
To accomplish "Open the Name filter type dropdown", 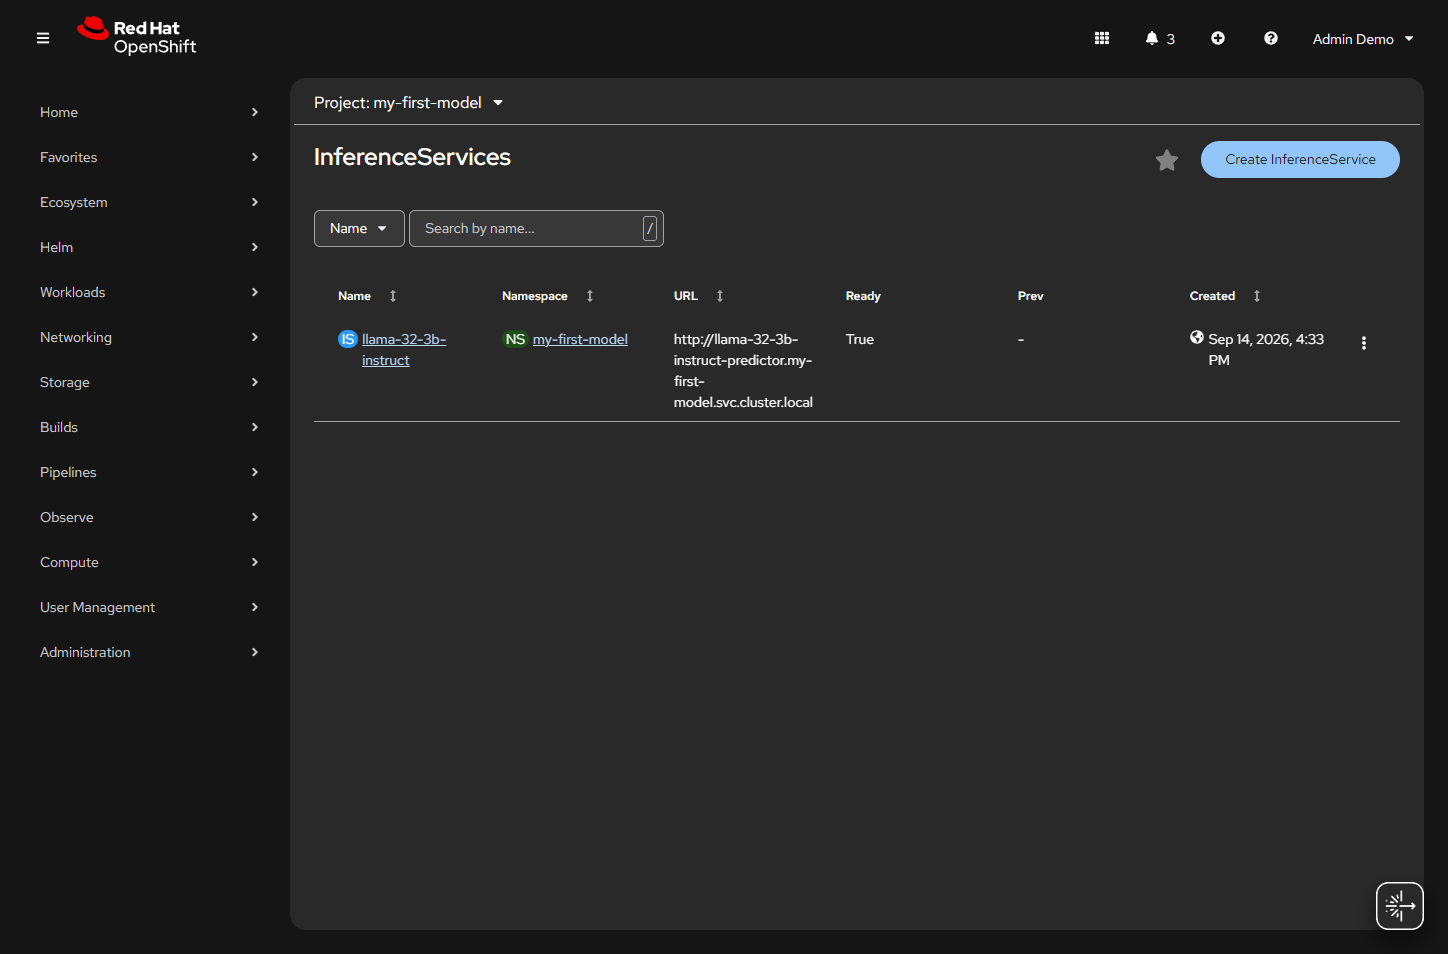I will (359, 228).
